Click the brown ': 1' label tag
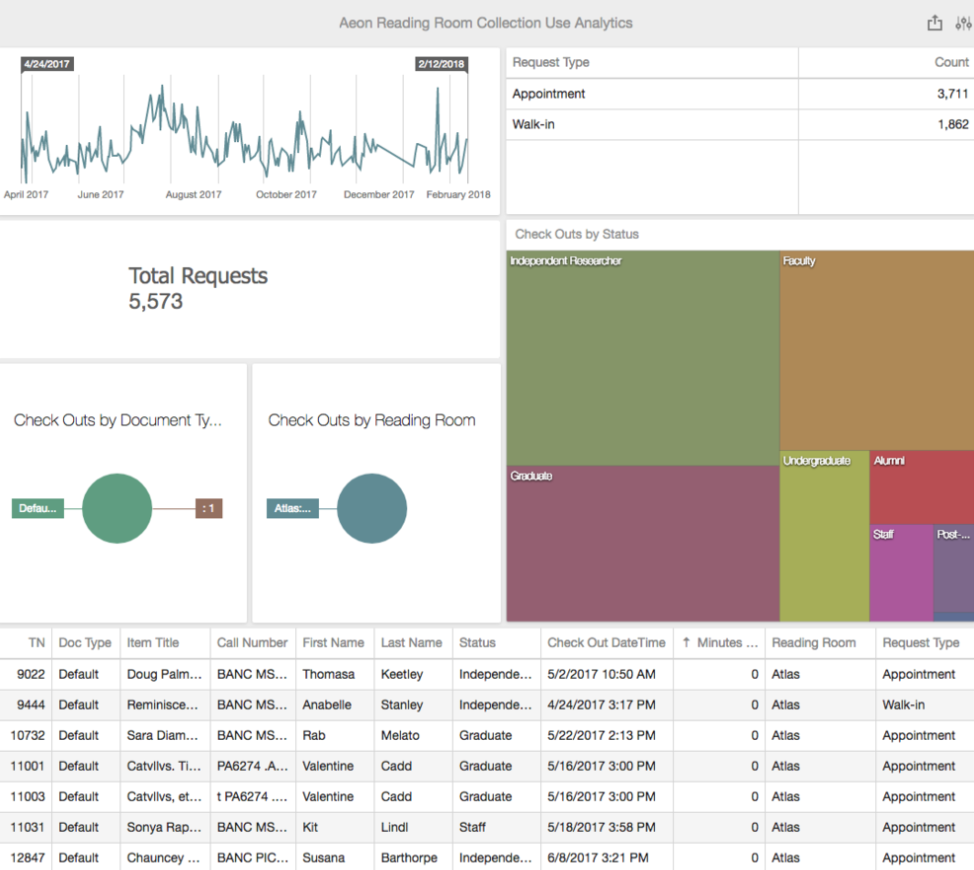The image size is (974, 870). [209, 508]
